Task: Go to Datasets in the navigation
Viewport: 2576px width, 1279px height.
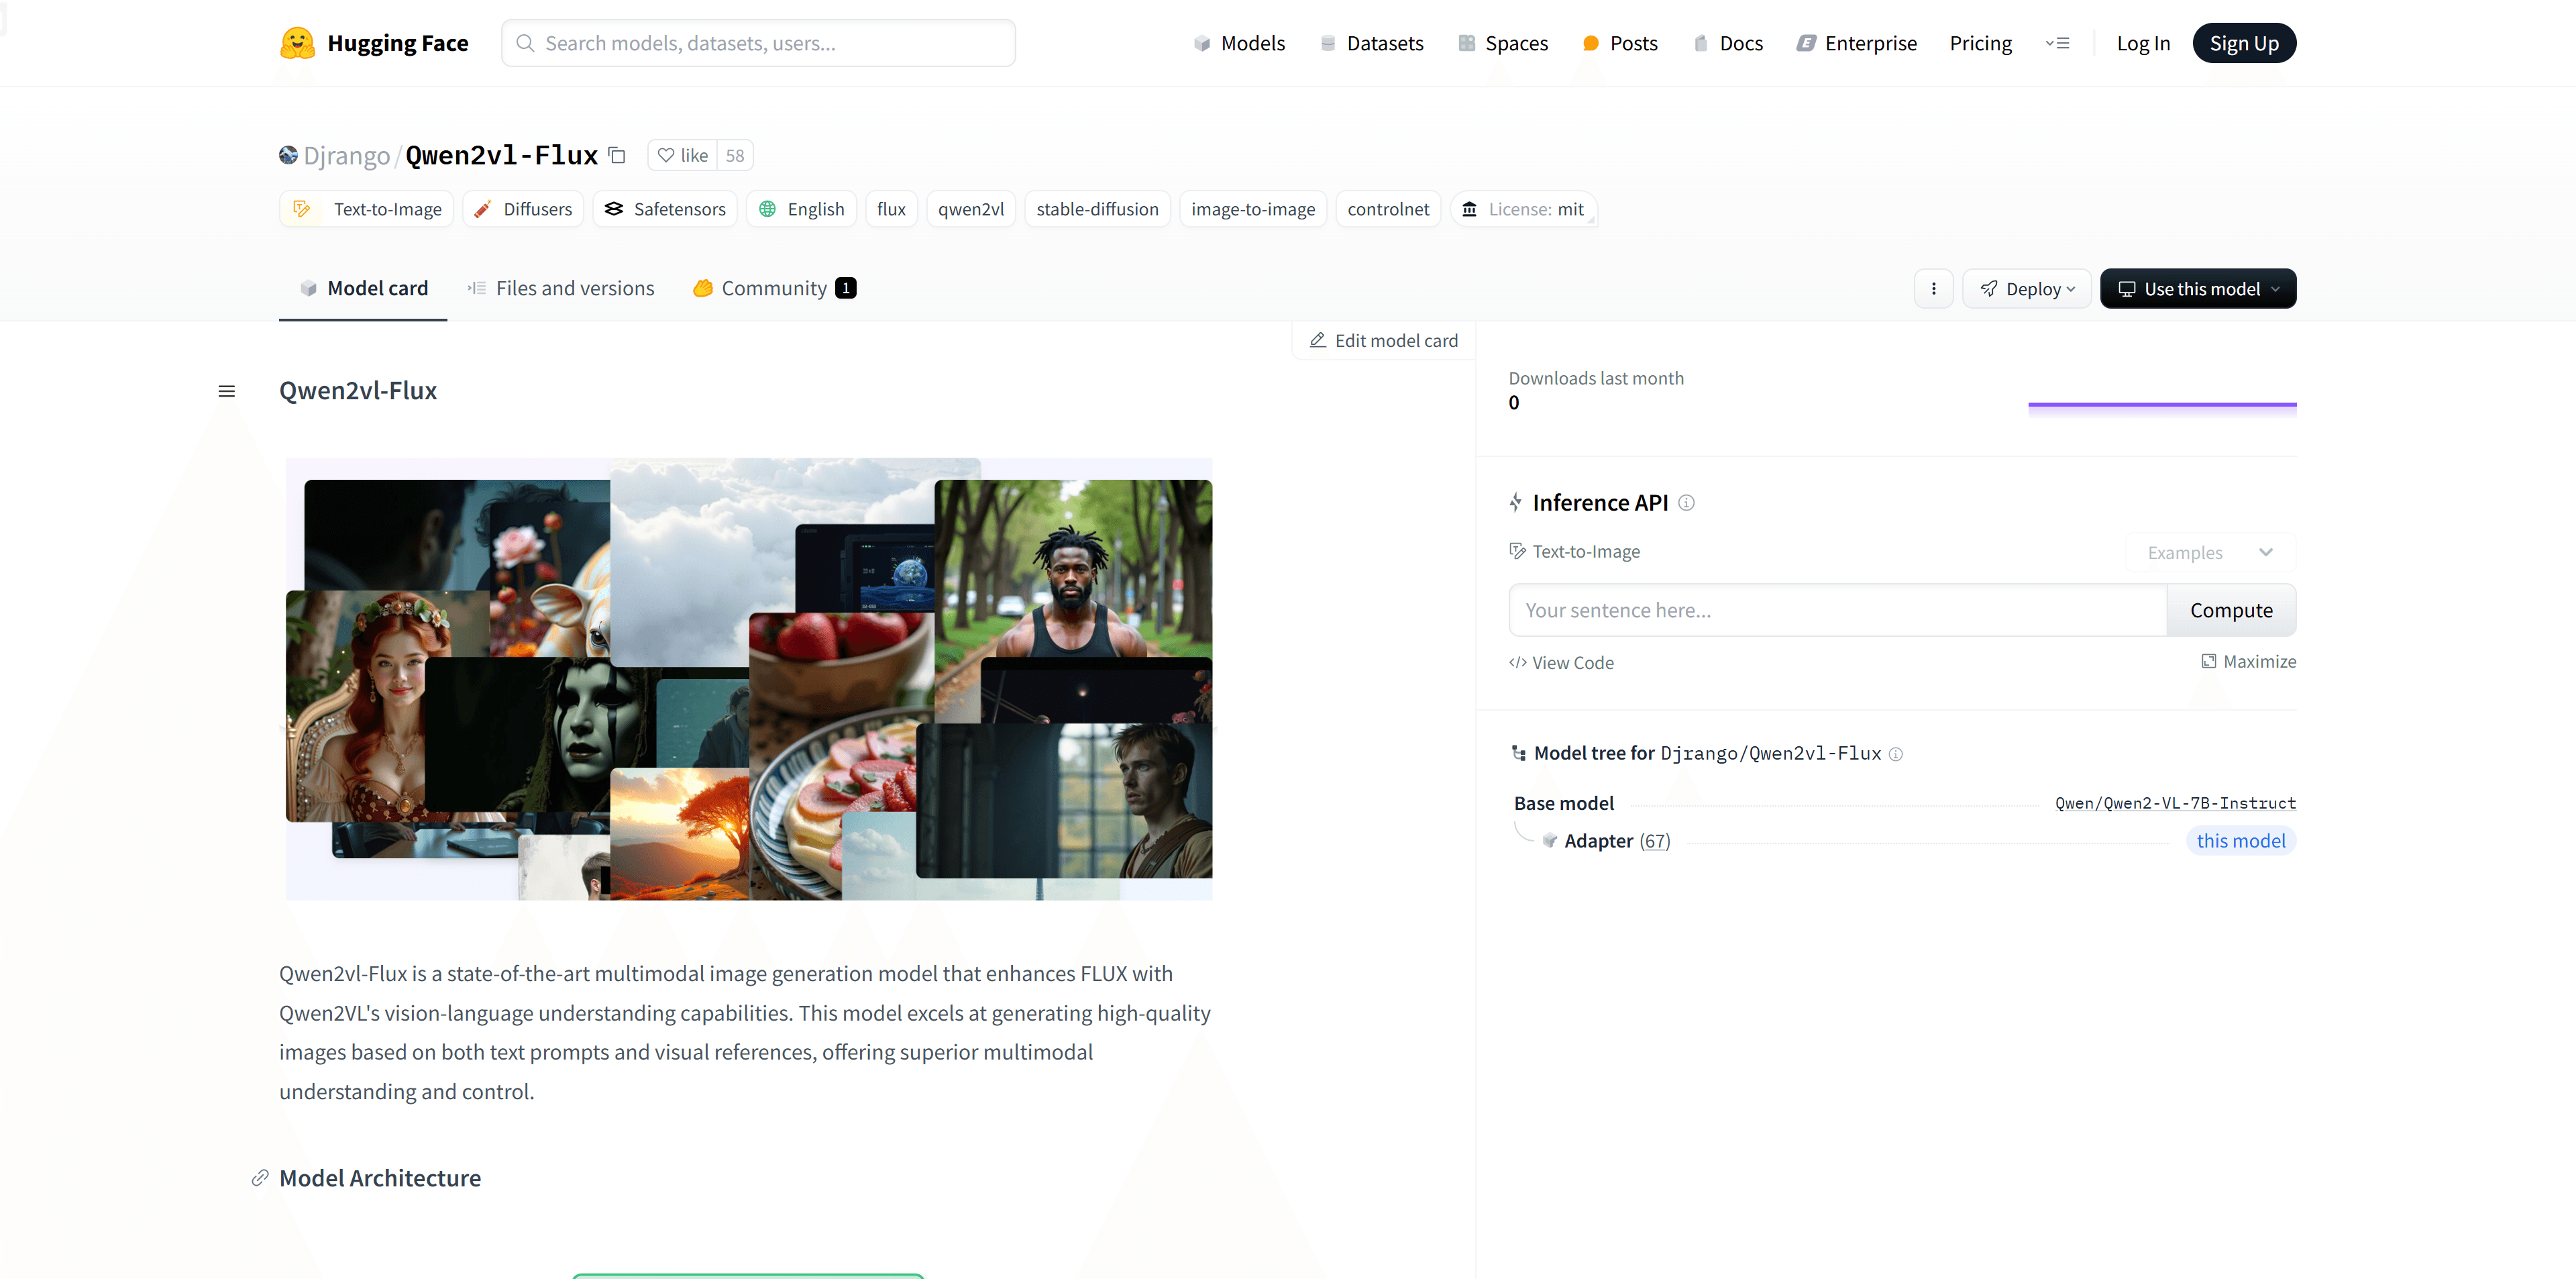Action: click(x=1371, y=43)
